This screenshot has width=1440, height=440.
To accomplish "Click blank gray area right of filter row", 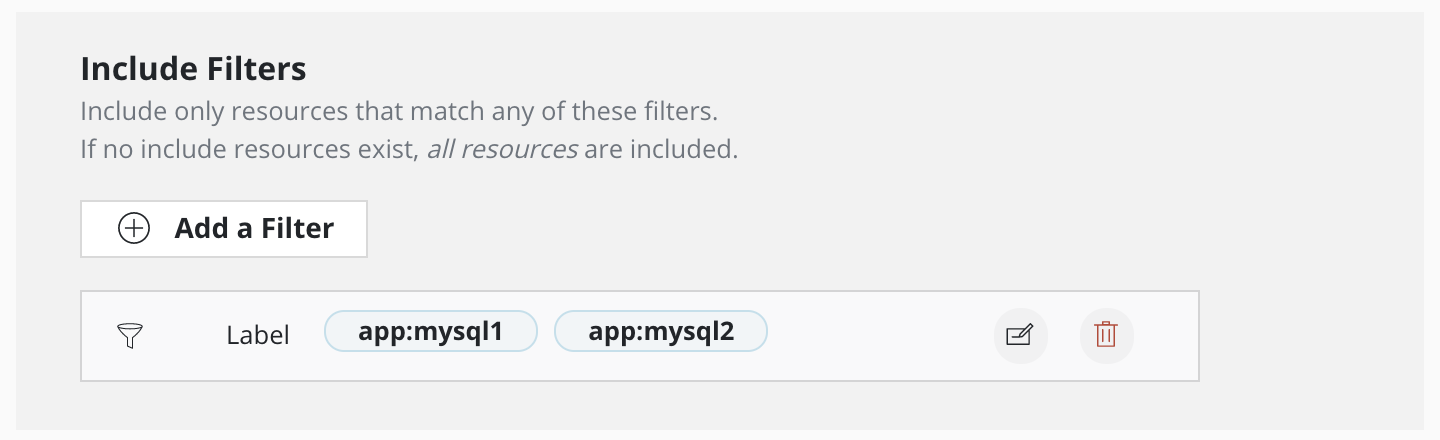I will (x=1310, y=336).
